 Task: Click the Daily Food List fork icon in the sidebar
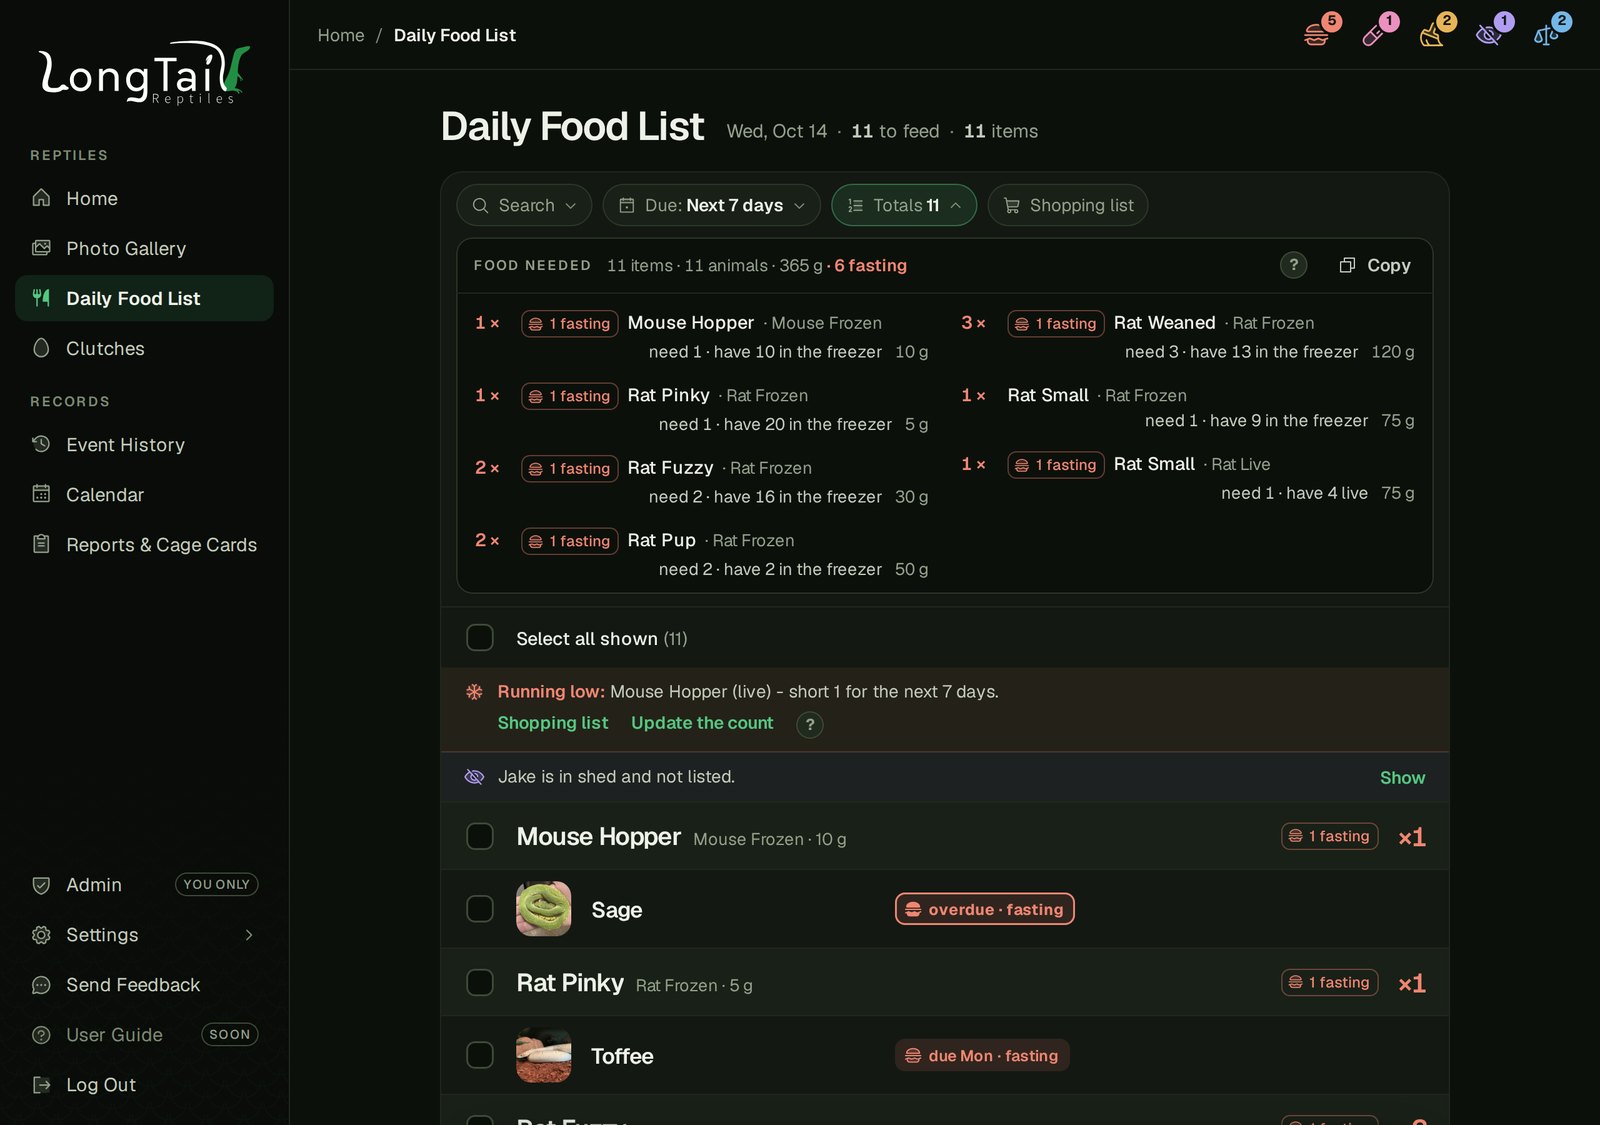pyautogui.click(x=41, y=298)
